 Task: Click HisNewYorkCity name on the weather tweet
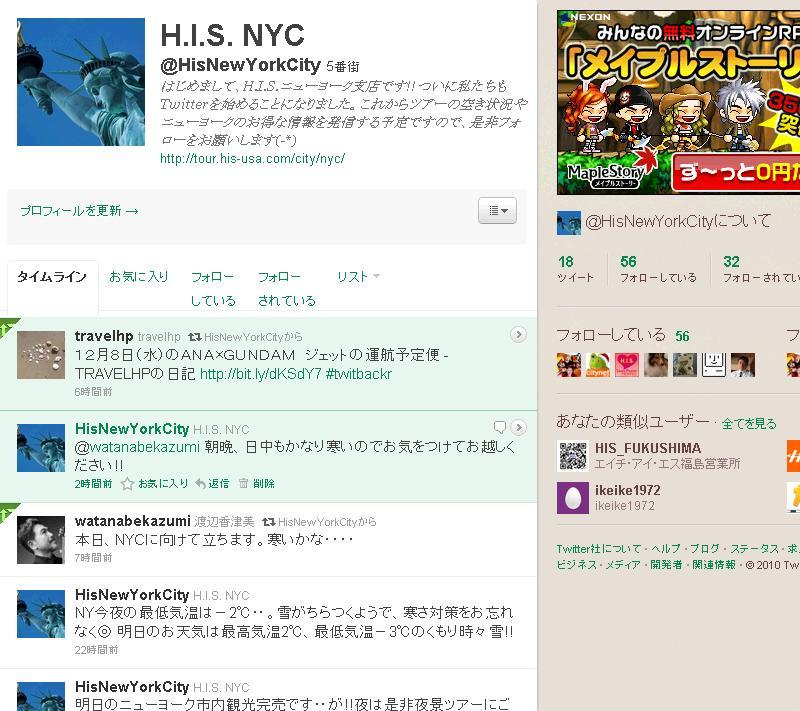(132, 595)
